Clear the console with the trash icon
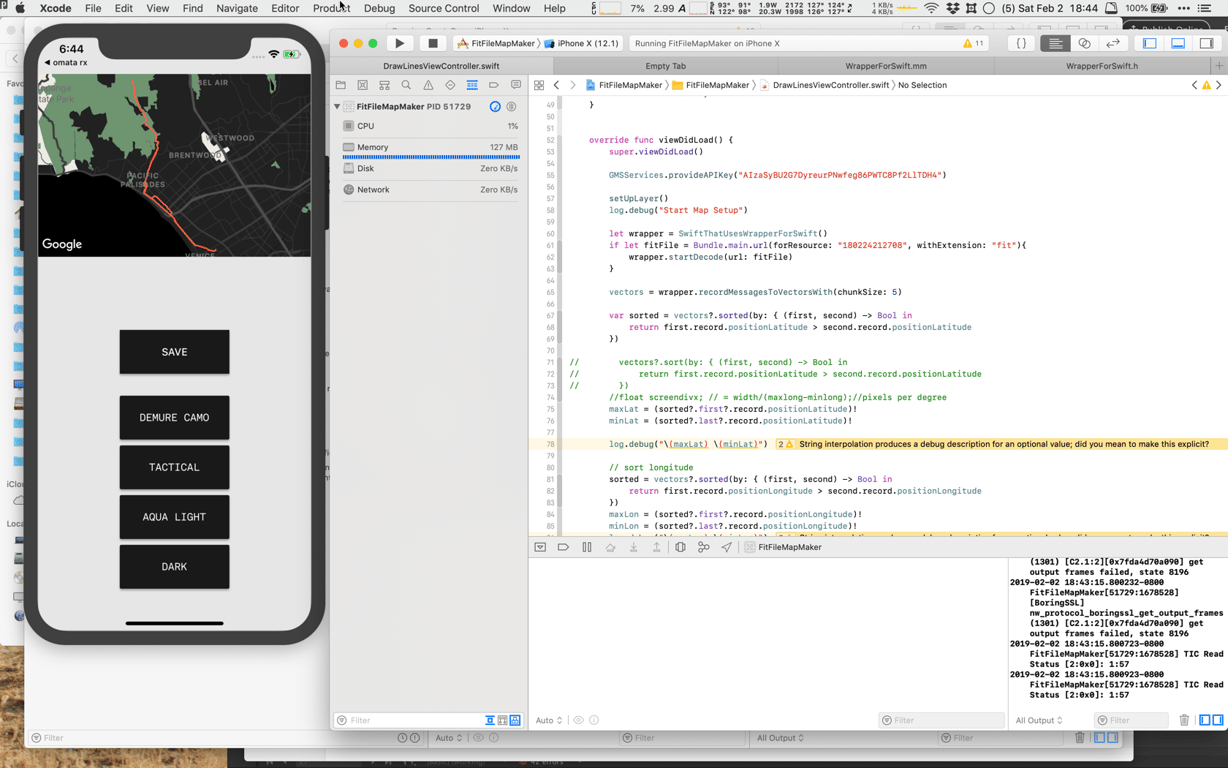This screenshot has height=768, width=1228. (1184, 721)
